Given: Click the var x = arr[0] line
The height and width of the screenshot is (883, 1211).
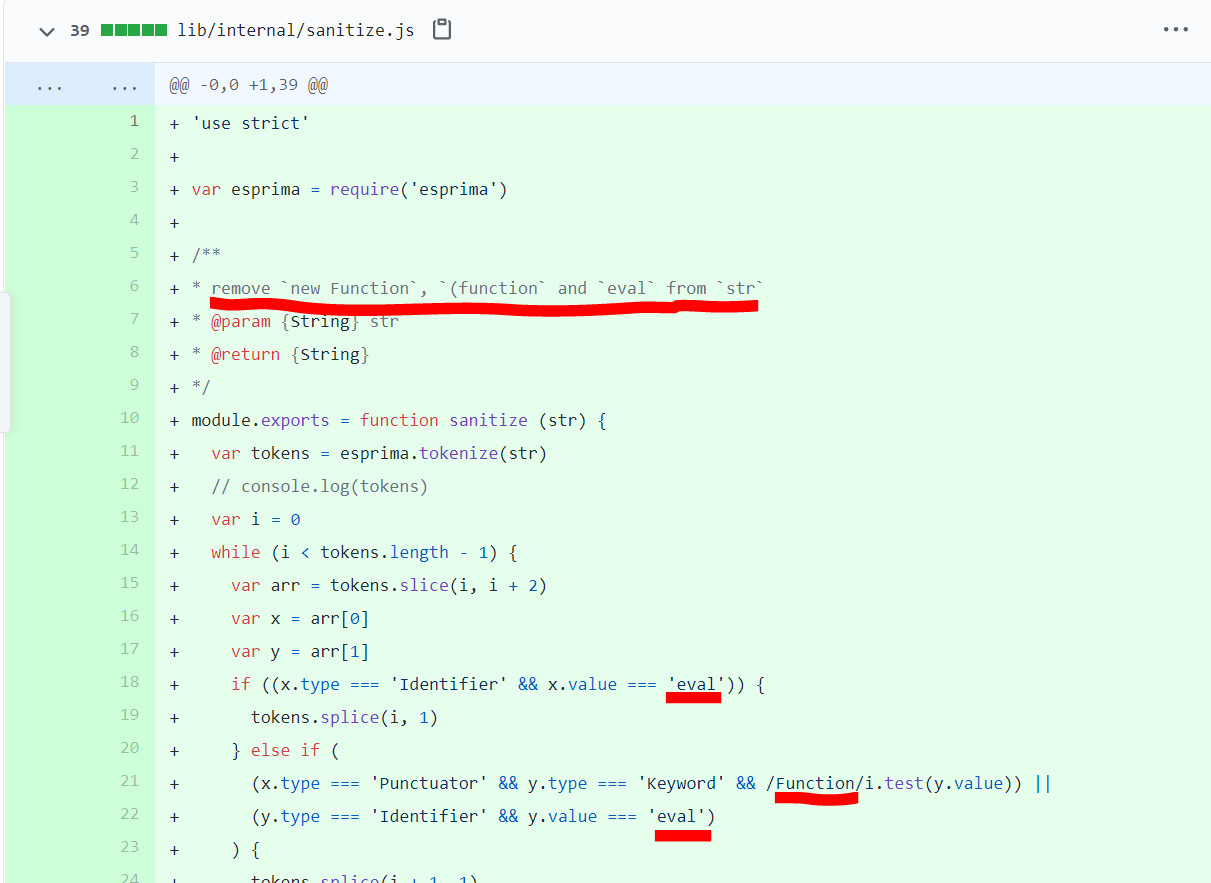Looking at the screenshot, I should point(300,618).
